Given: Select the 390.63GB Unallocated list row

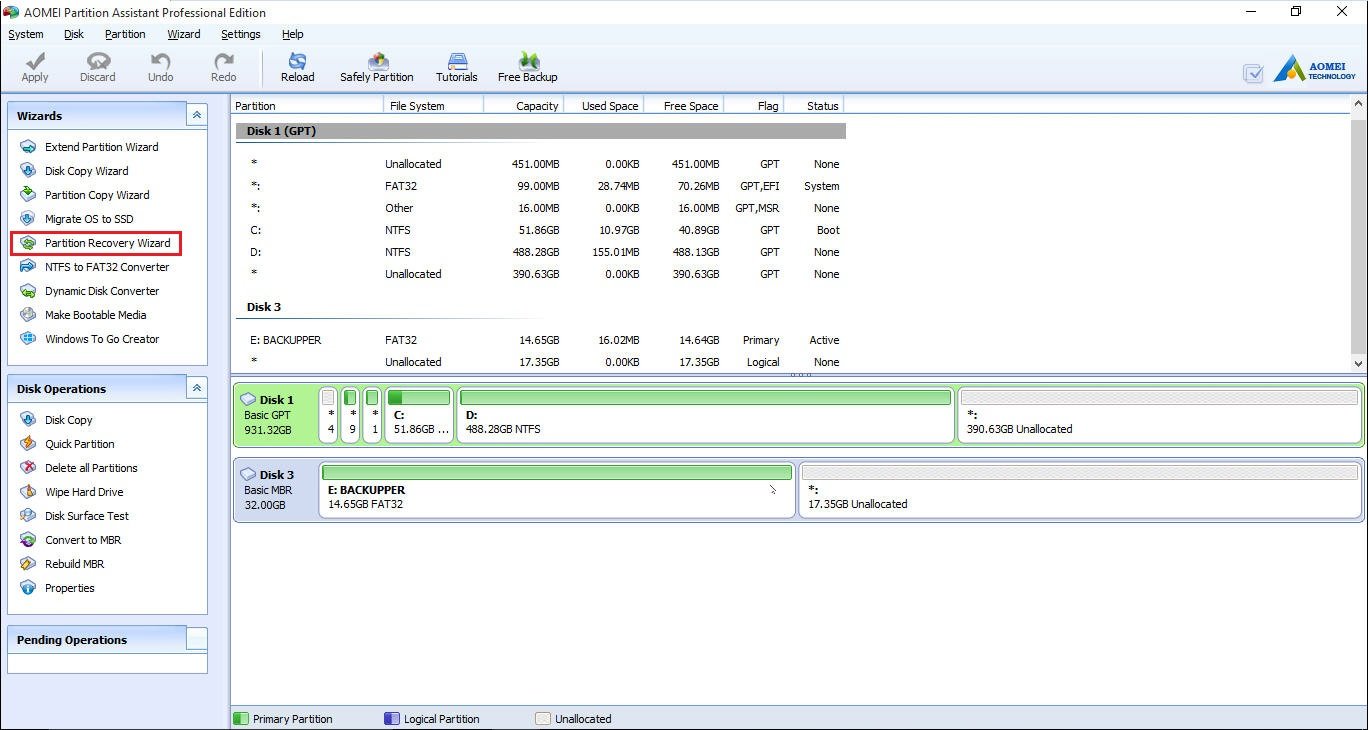Looking at the screenshot, I should click(x=541, y=274).
